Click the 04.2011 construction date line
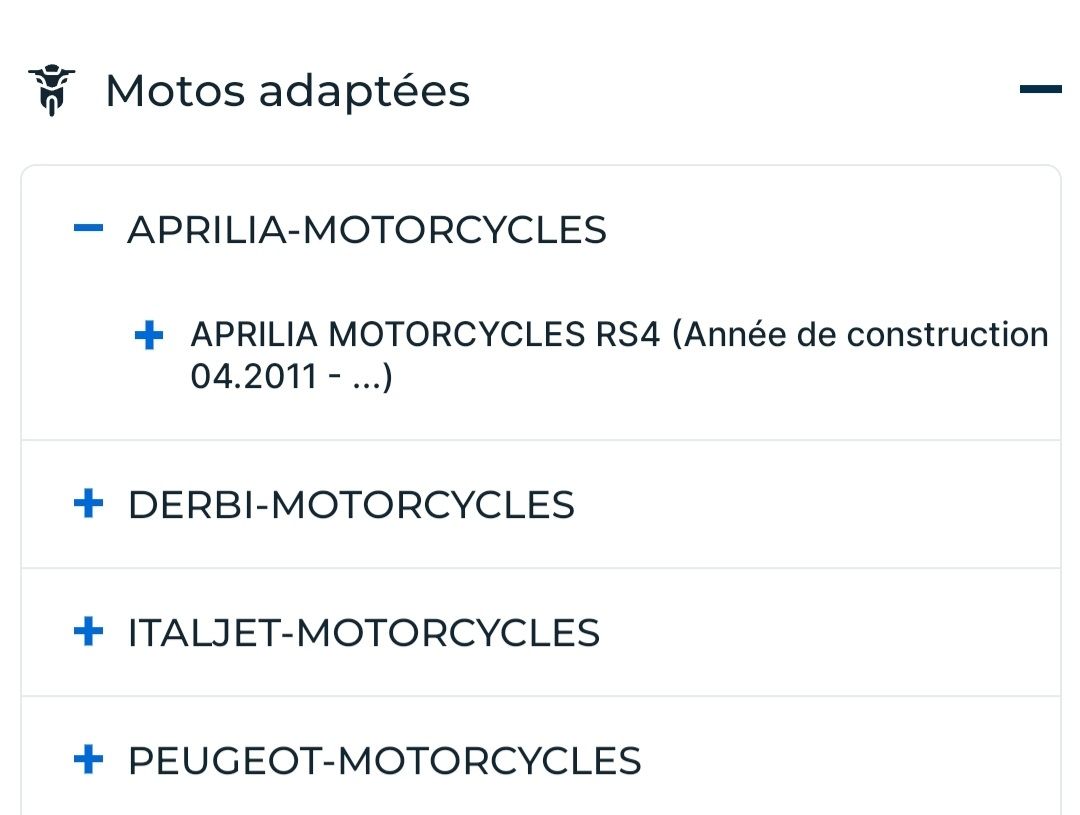This screenshot has height=815, width=1080. 290,379
